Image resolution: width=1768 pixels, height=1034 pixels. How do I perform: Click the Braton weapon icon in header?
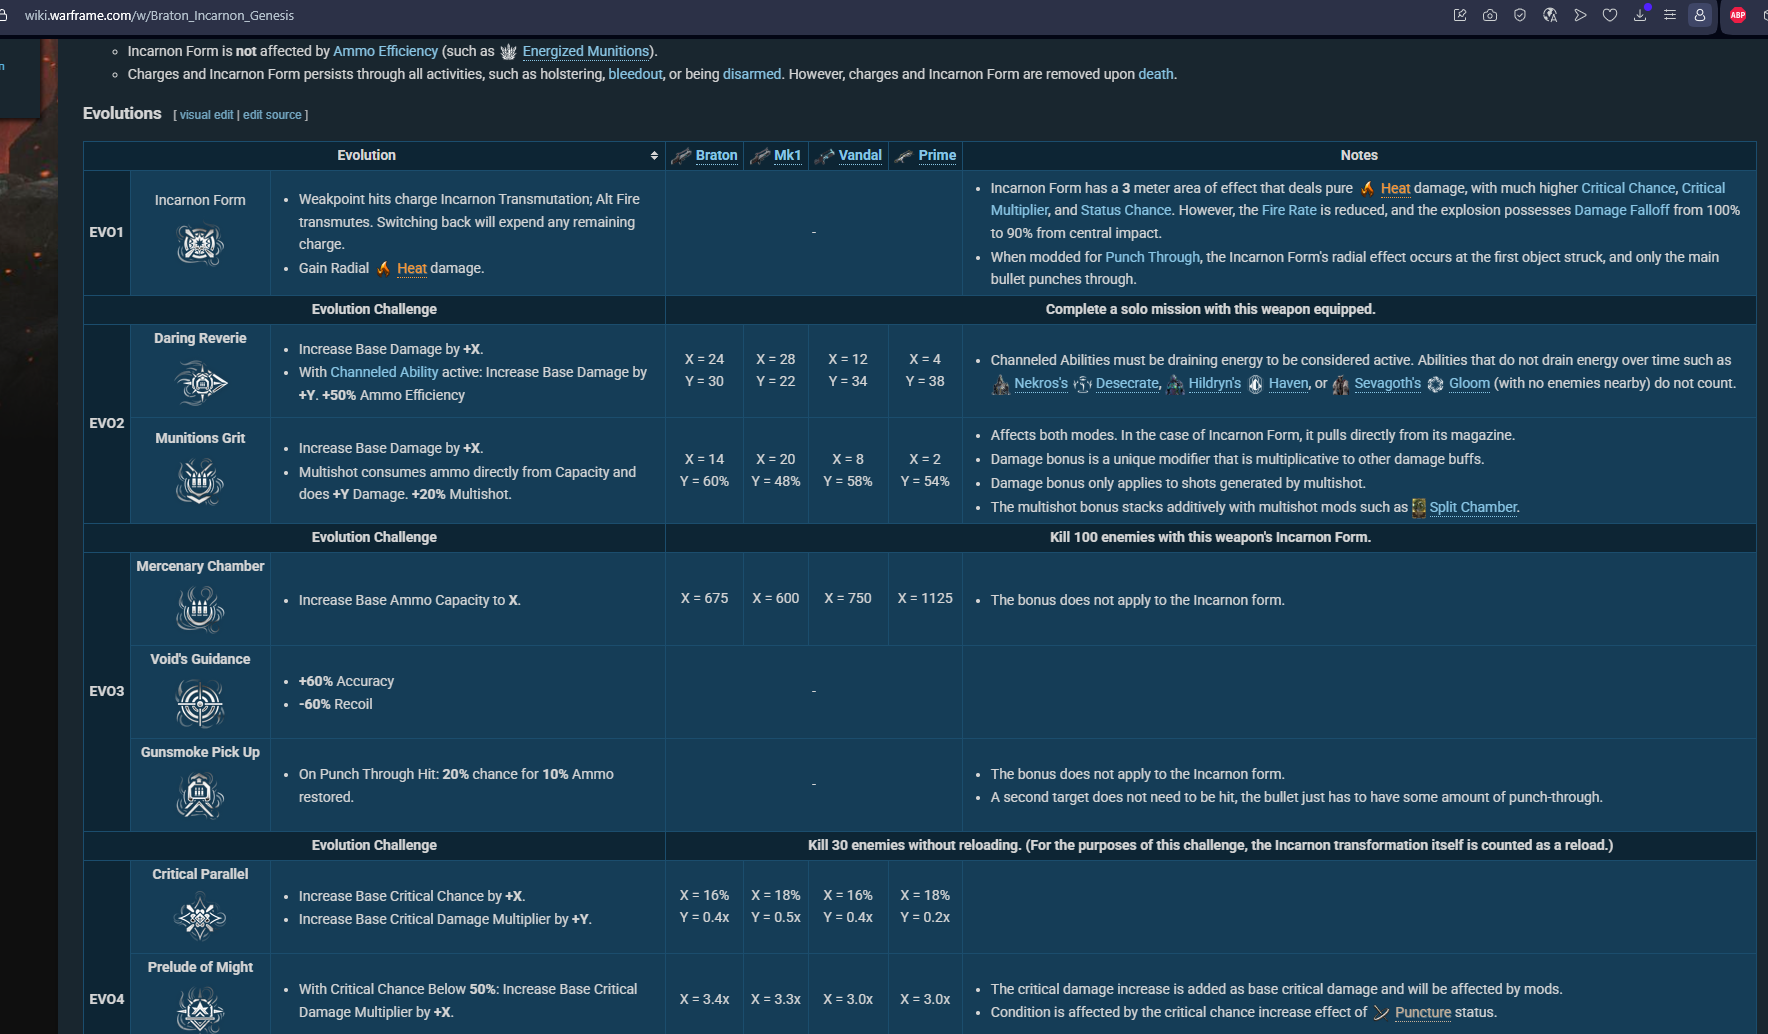tap(681, 156)
